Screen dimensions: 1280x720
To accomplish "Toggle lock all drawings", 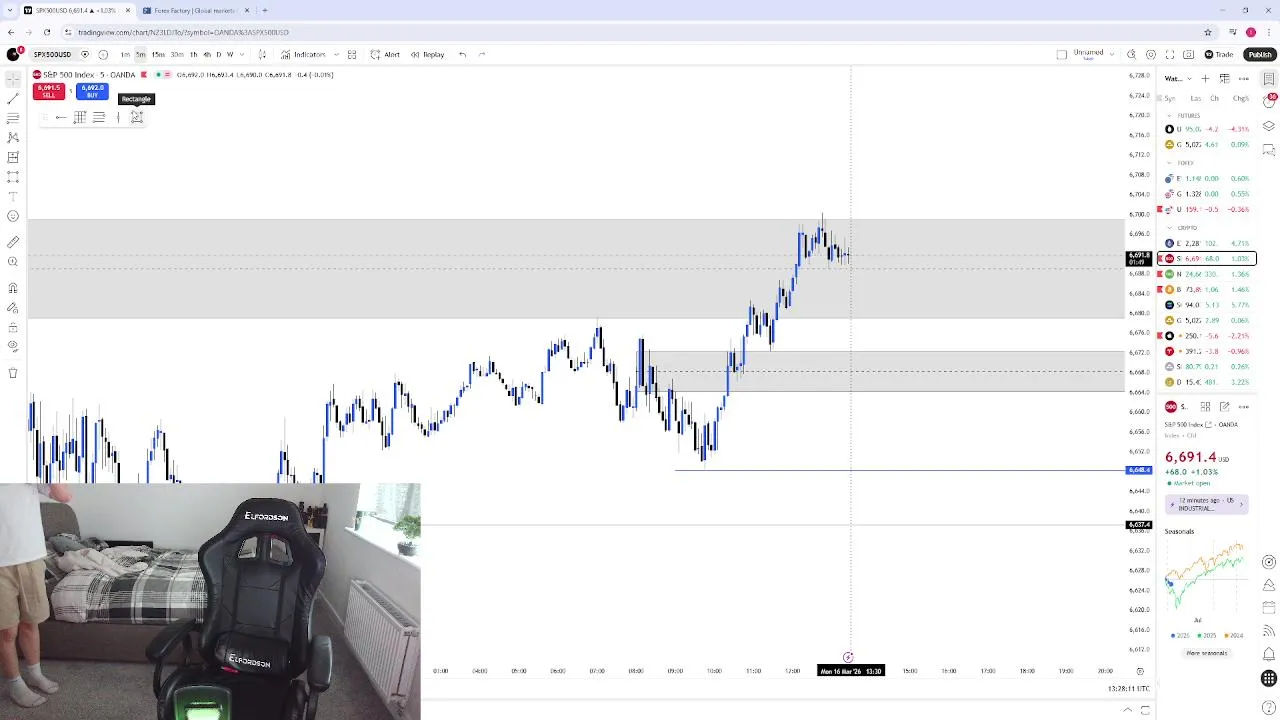I will coord(13,327).
